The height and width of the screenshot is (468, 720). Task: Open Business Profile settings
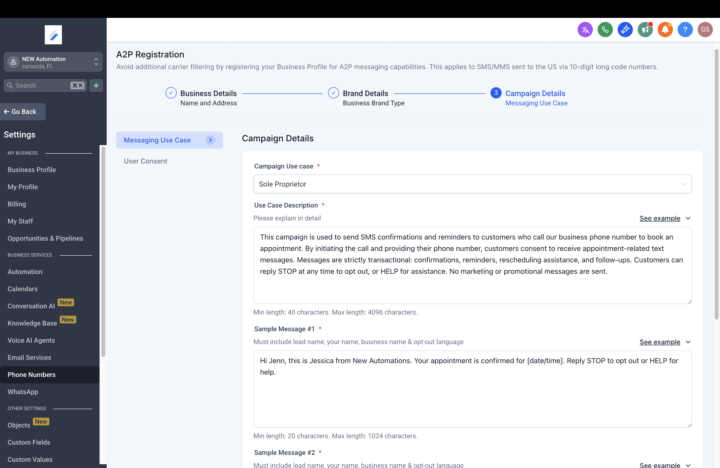[32, 170]
